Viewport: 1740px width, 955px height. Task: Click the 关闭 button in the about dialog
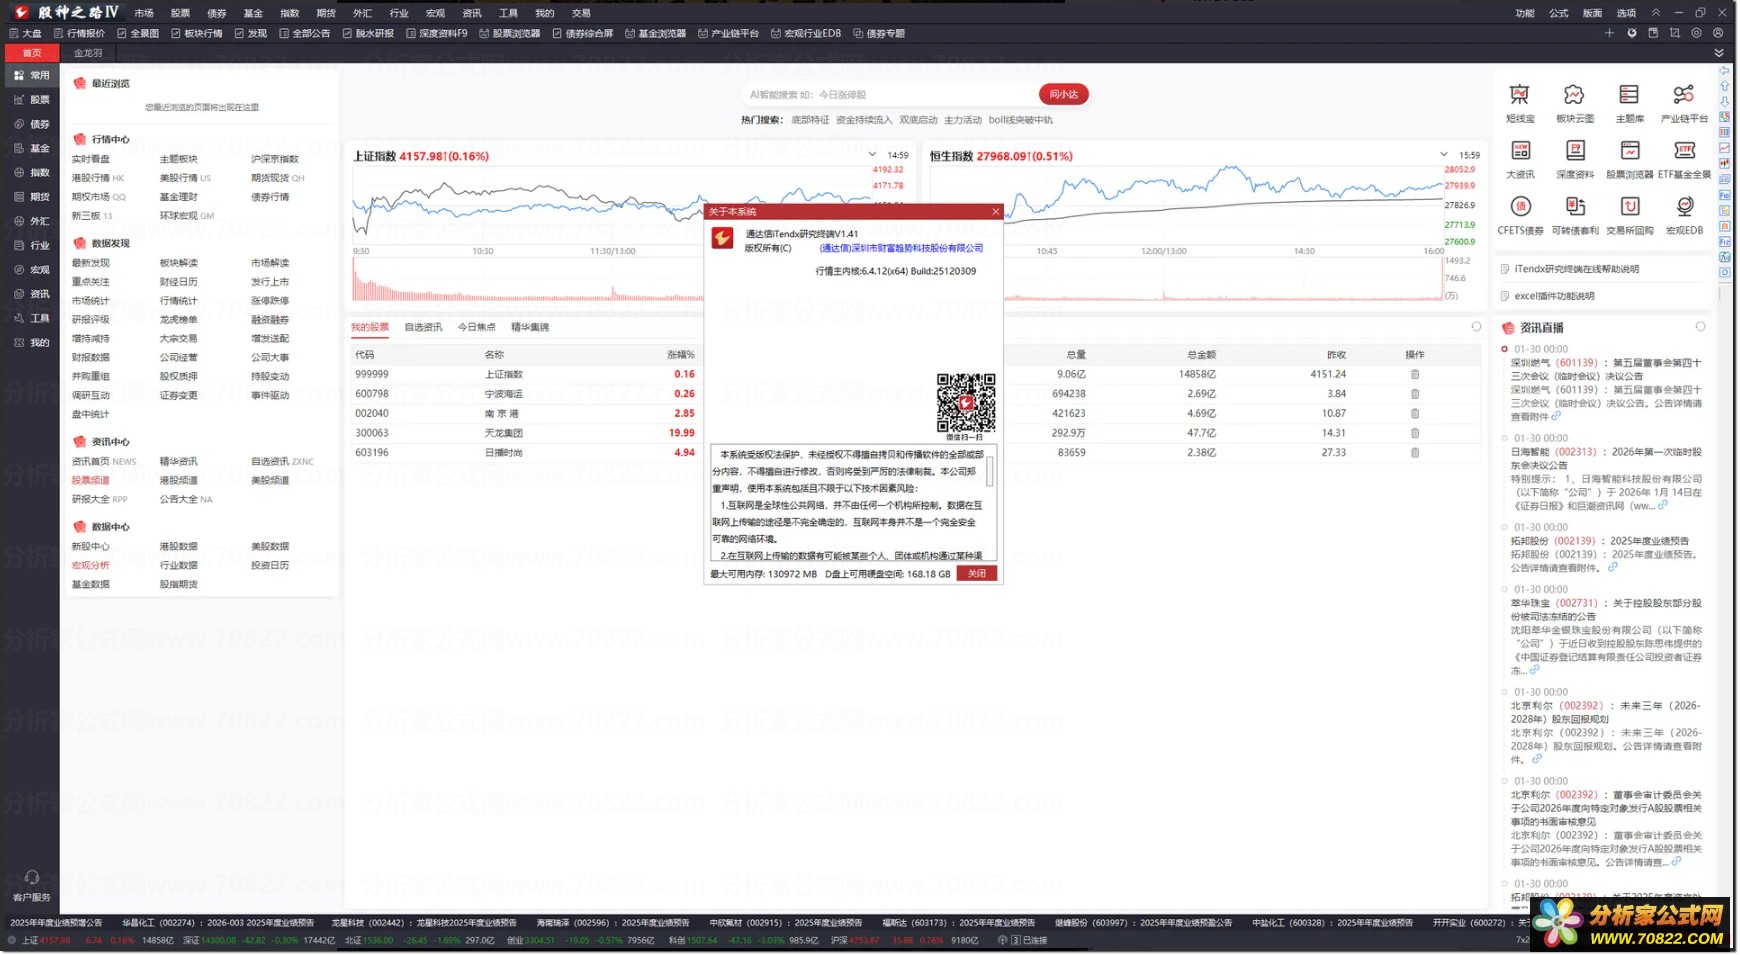(x=976, y=574)
